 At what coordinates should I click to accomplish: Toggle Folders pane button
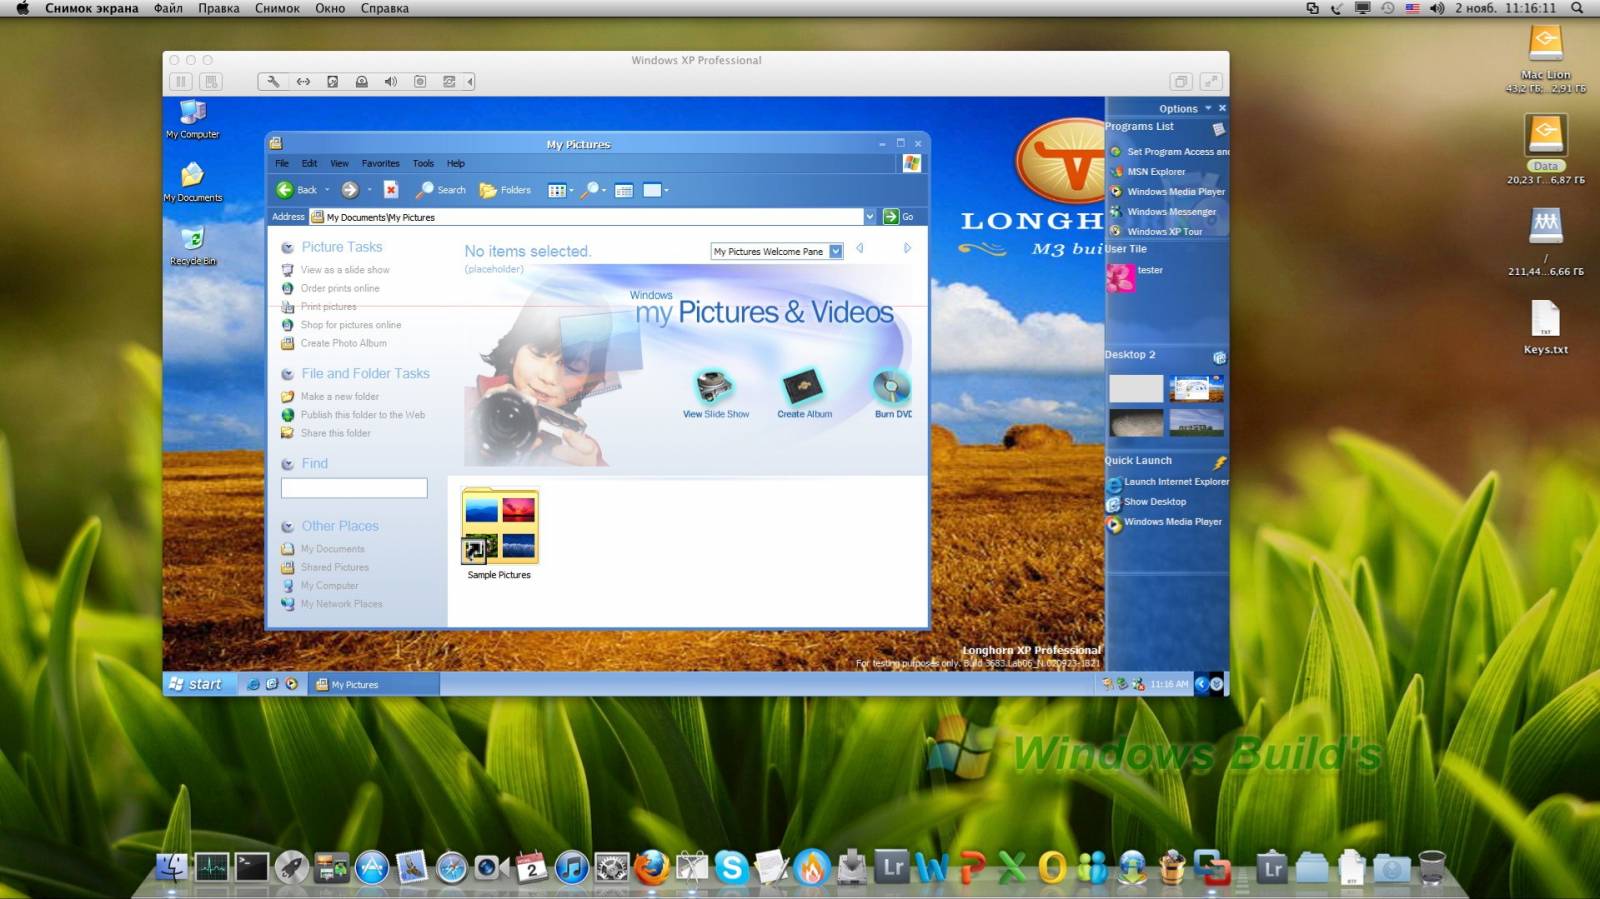[x=505, y=190]
